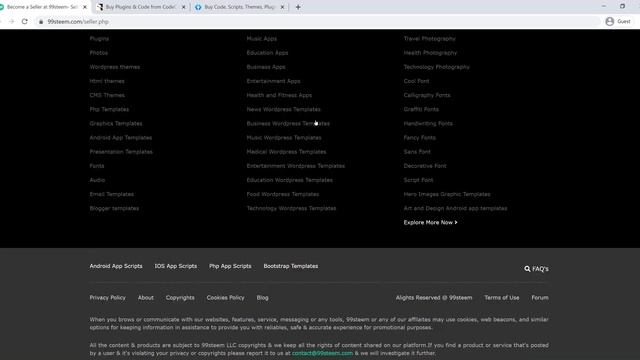This screenshot has width=640, height=360.
Task: Open Graffiti Fonts link
Action: tap(421, 109)
